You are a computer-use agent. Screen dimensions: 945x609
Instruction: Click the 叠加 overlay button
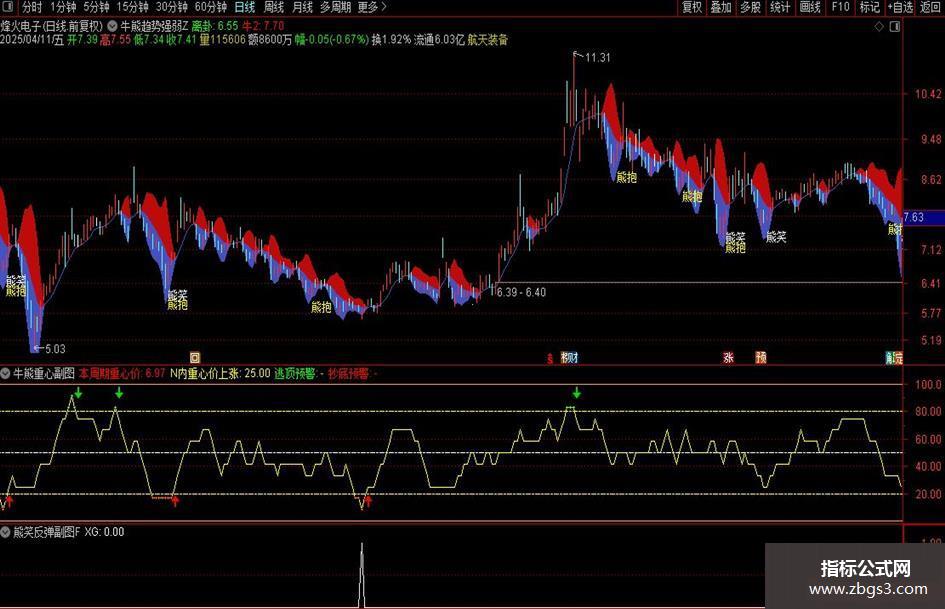tap(721, 7)
